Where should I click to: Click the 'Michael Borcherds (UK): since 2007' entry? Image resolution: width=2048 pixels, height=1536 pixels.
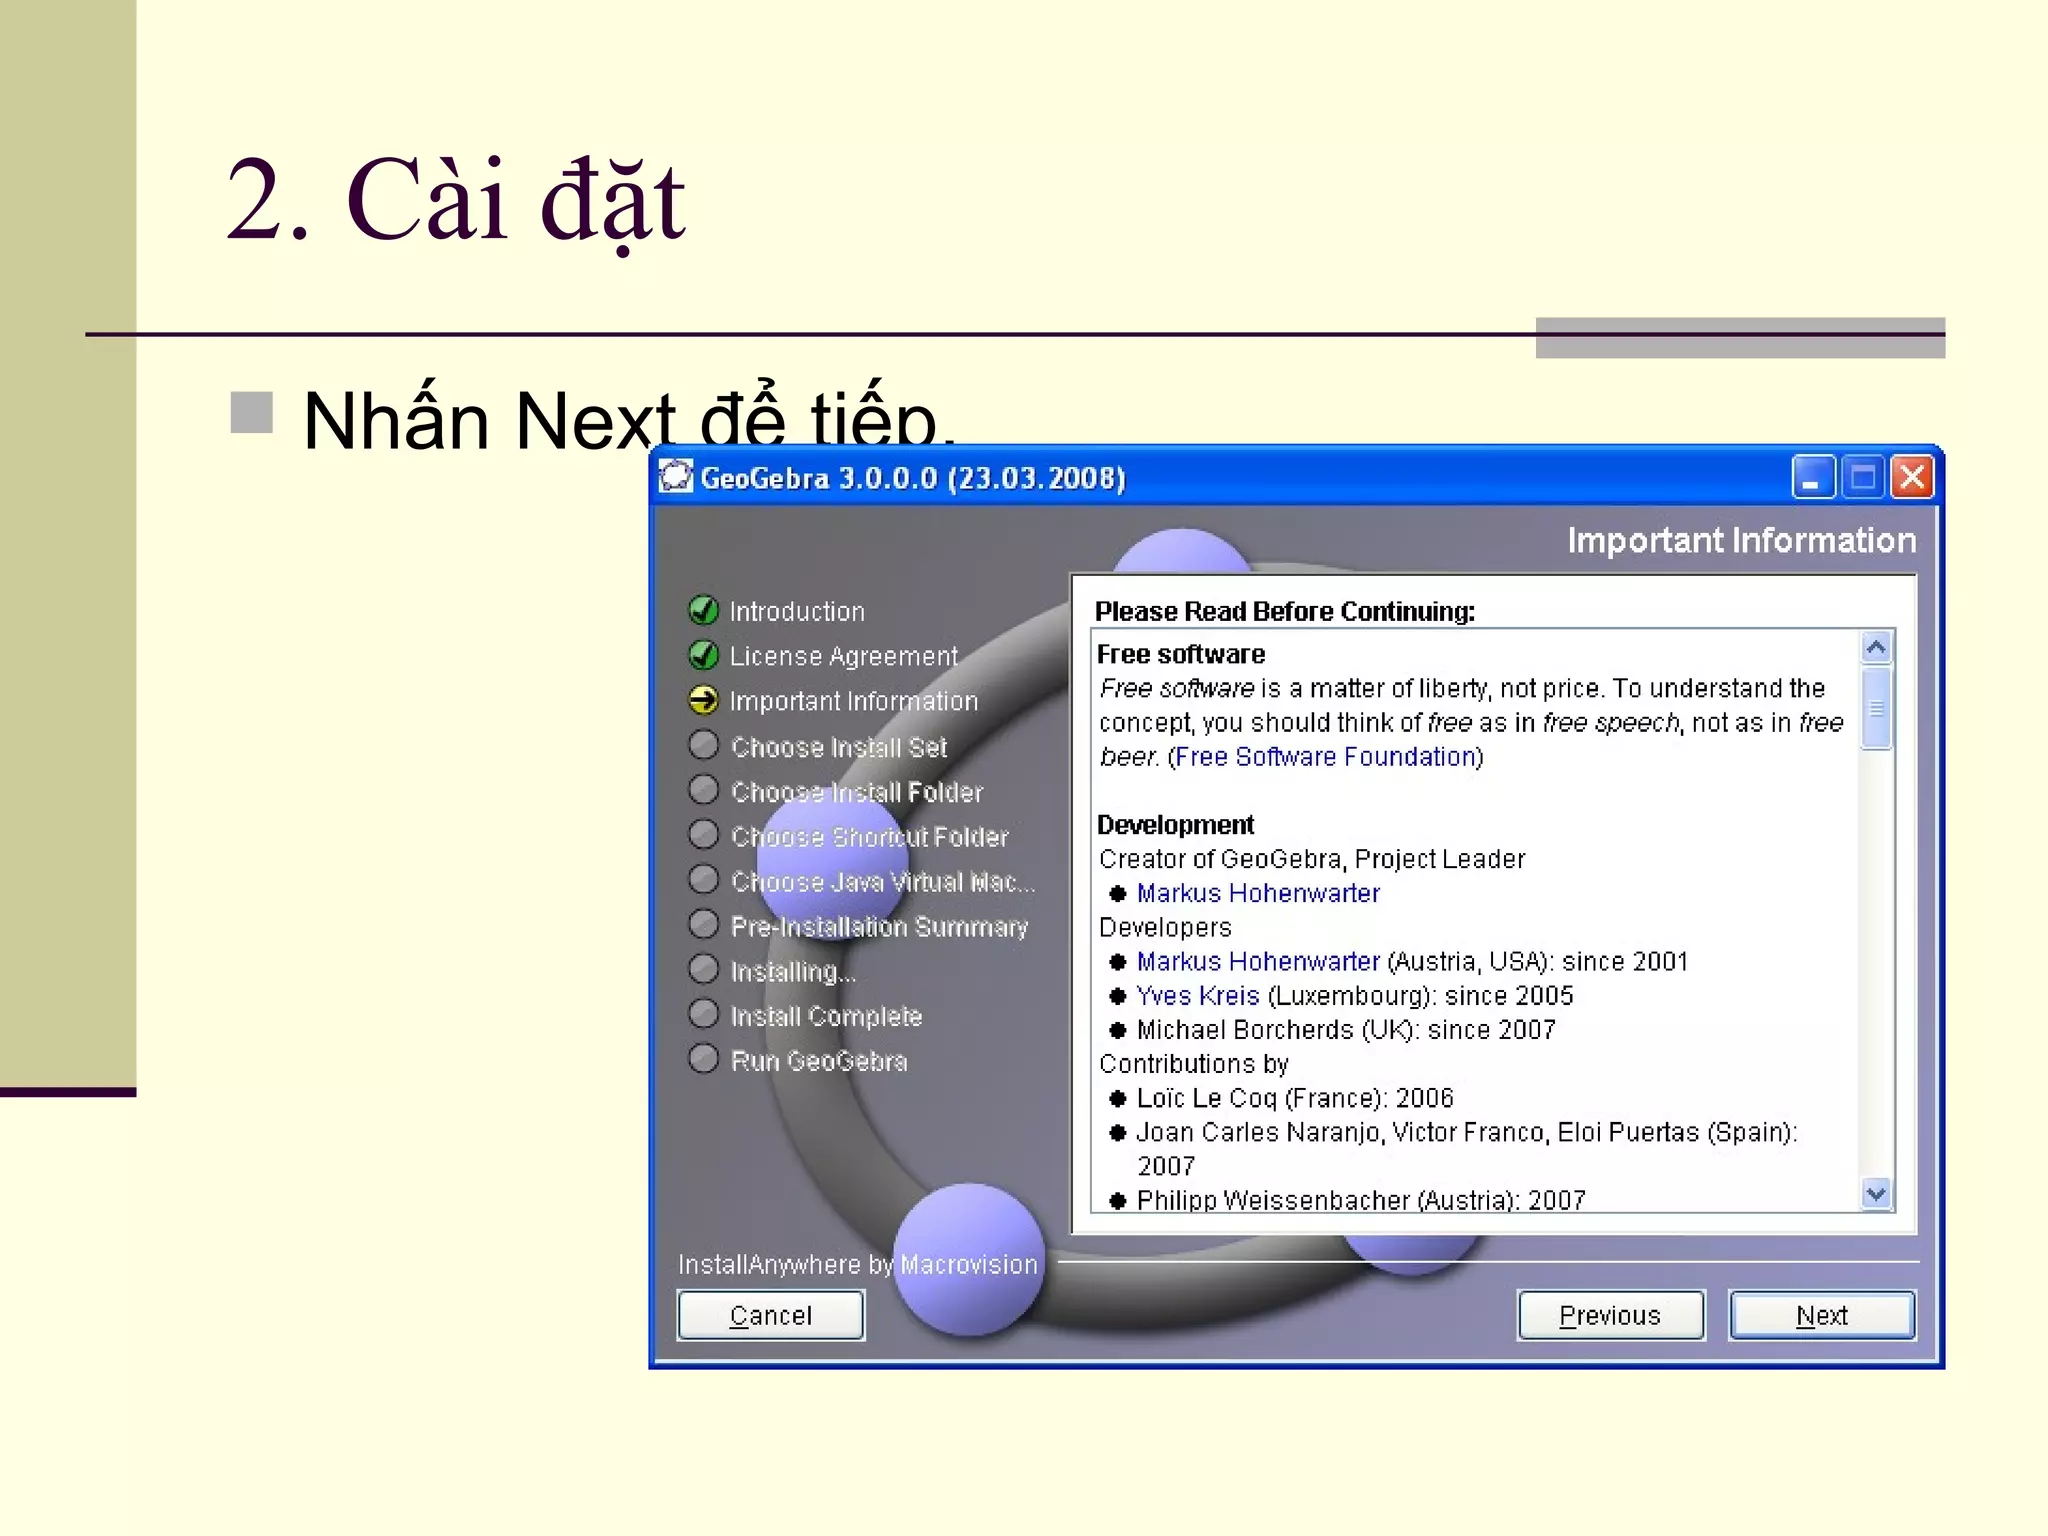pyautogui.click(x=1346, y=1030)
